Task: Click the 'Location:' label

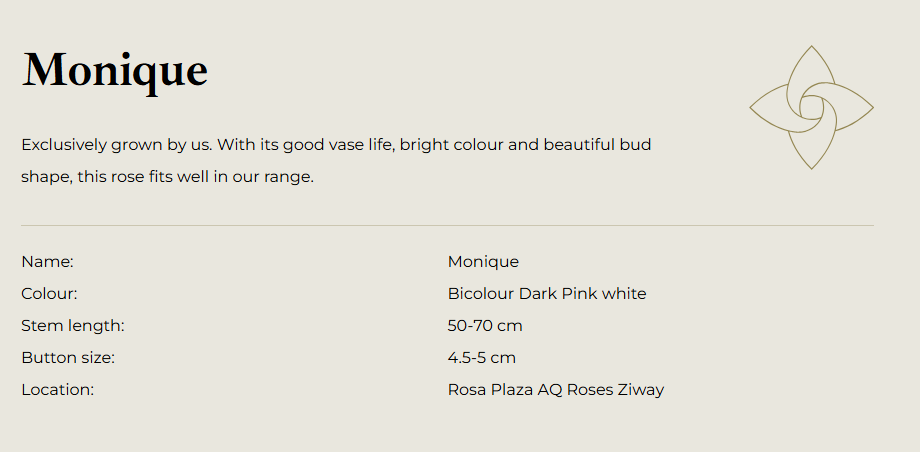Action: (58, 390)
